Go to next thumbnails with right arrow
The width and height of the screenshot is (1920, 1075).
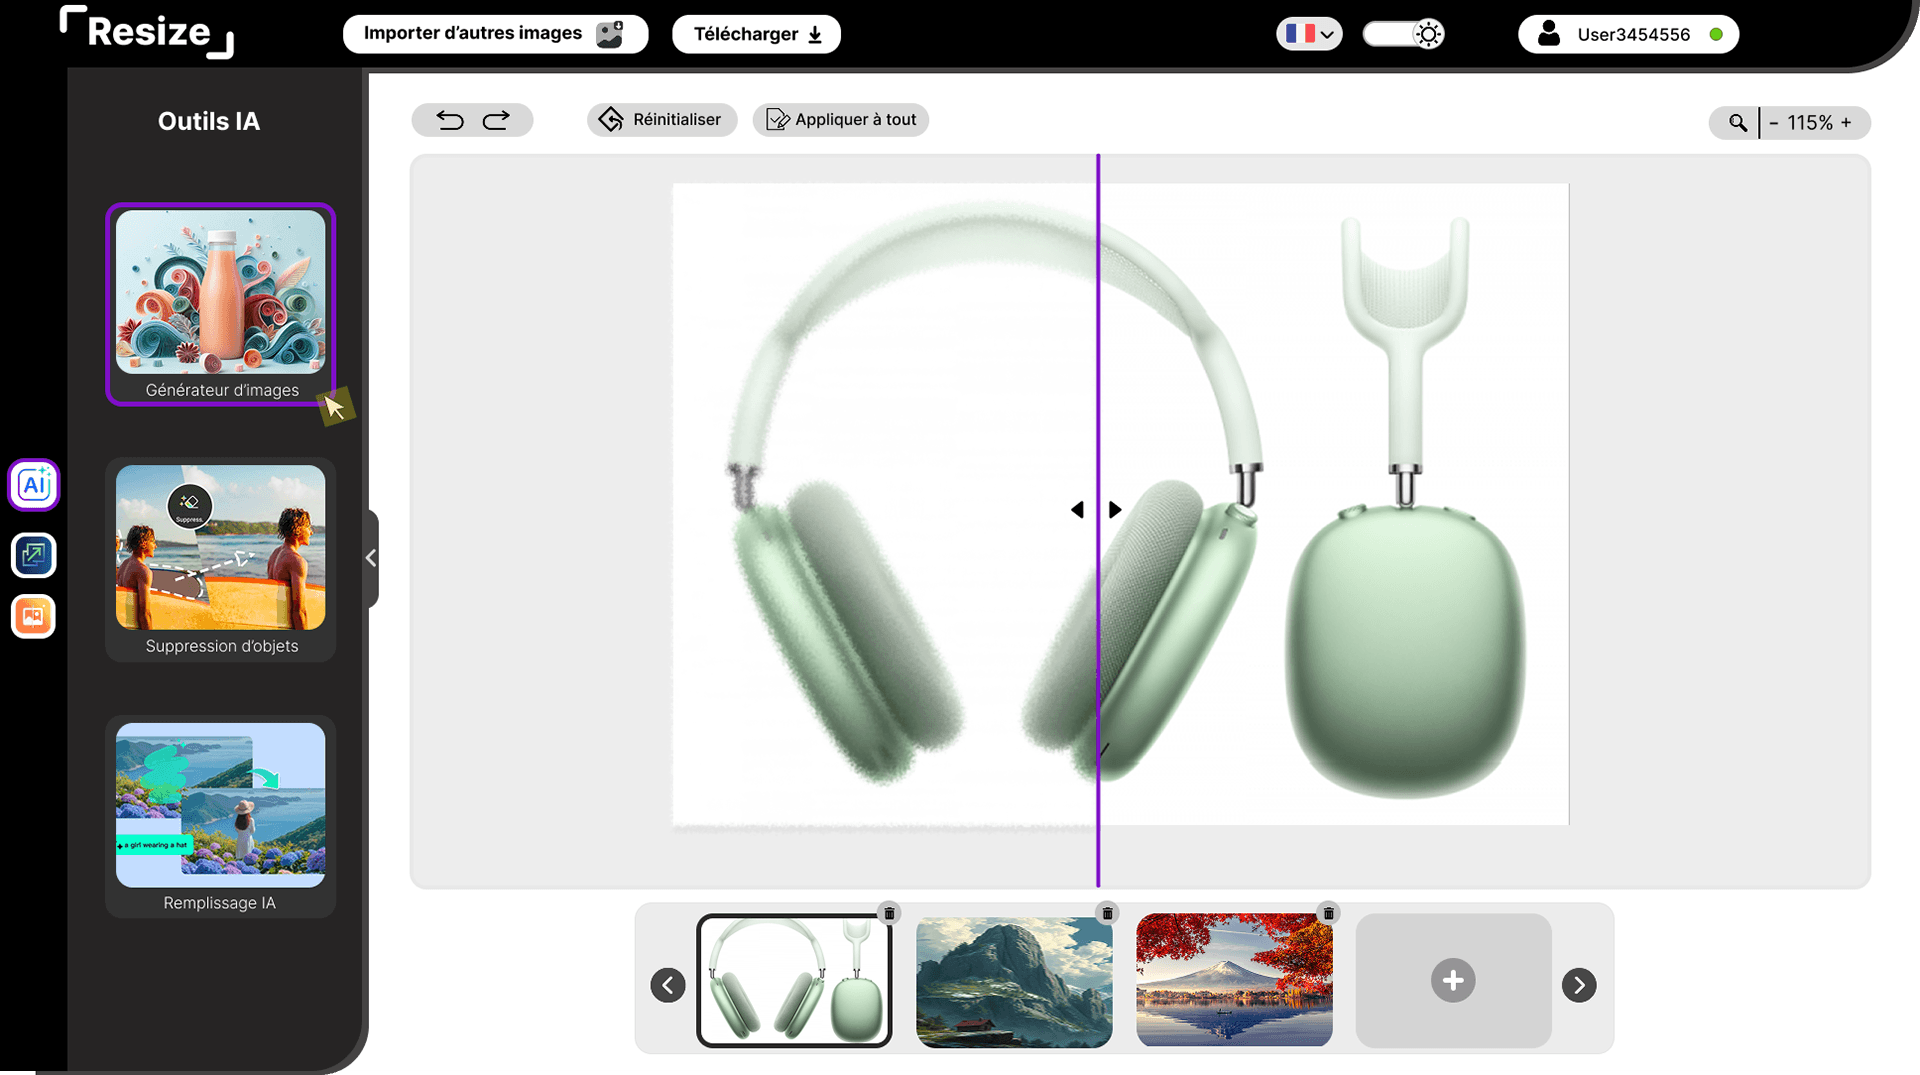[1579, 985]
